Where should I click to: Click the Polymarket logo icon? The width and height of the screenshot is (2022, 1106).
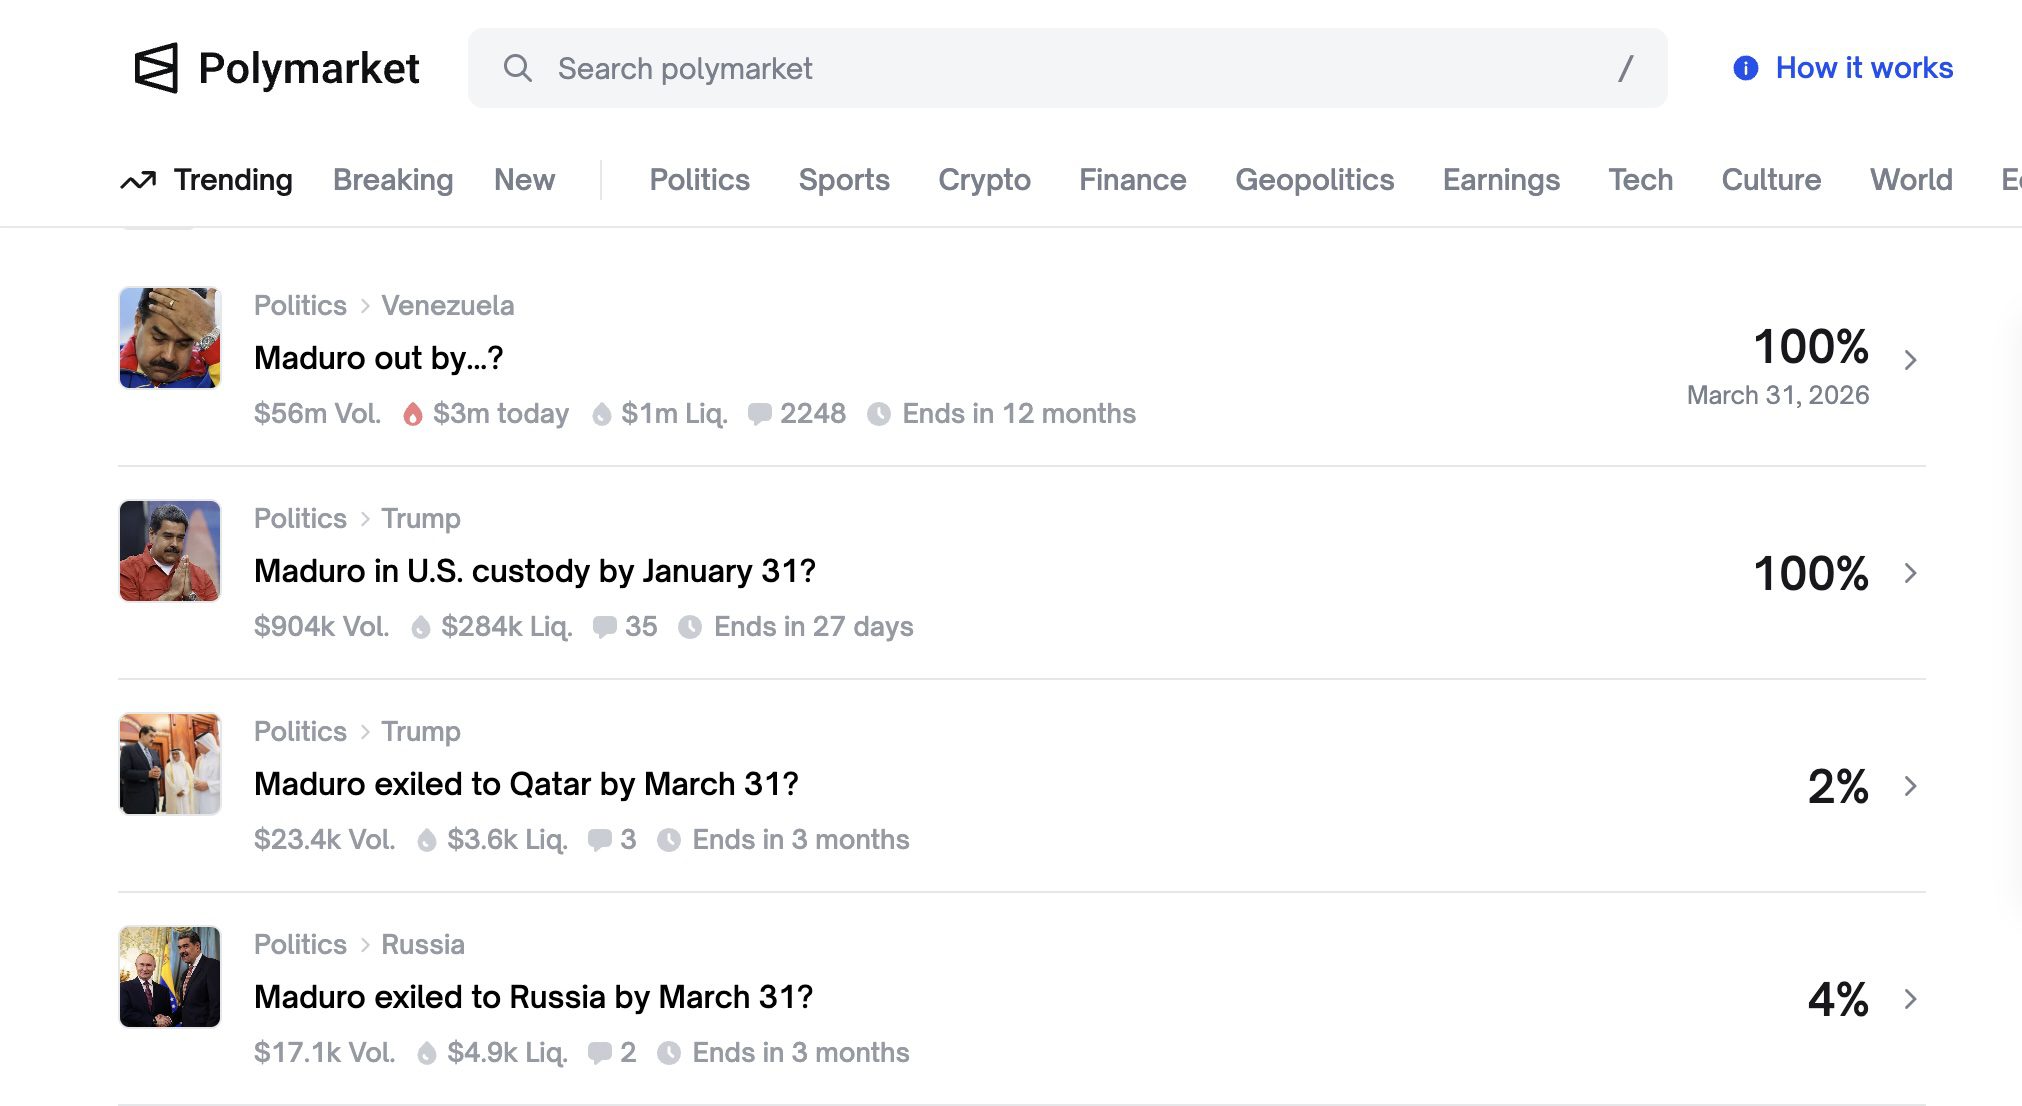point(156,68)
